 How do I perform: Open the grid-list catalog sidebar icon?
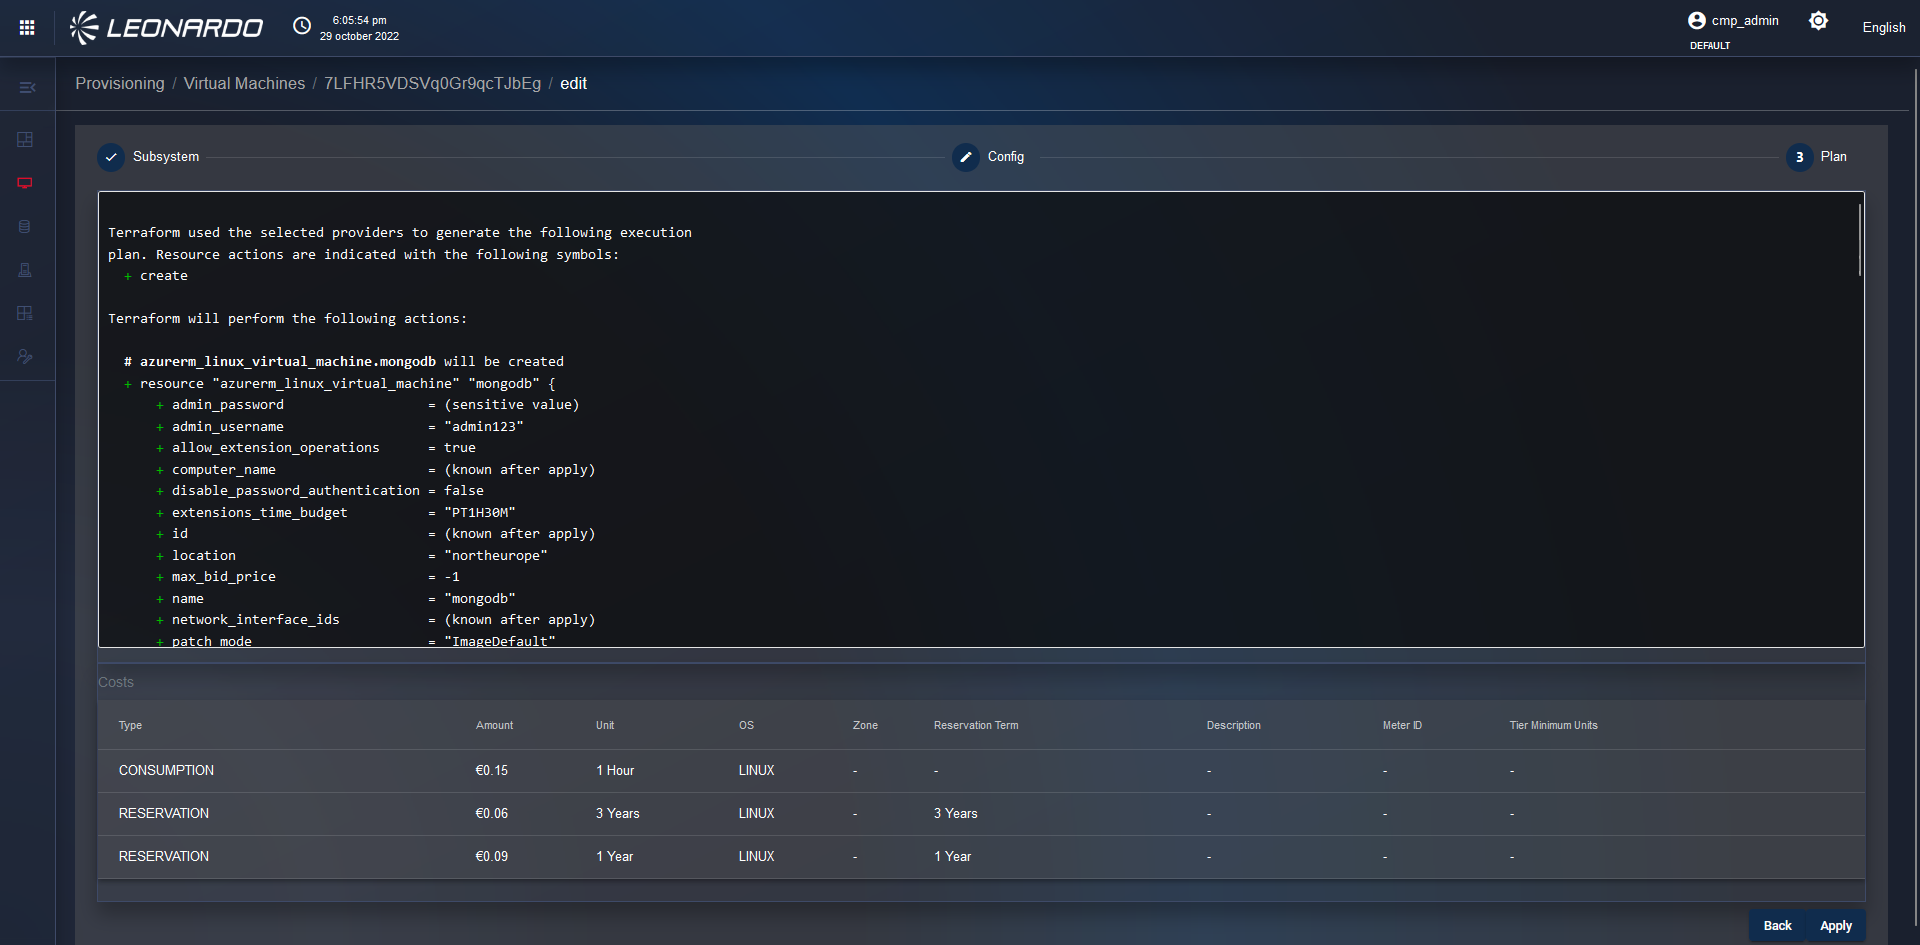pos(25,313)
